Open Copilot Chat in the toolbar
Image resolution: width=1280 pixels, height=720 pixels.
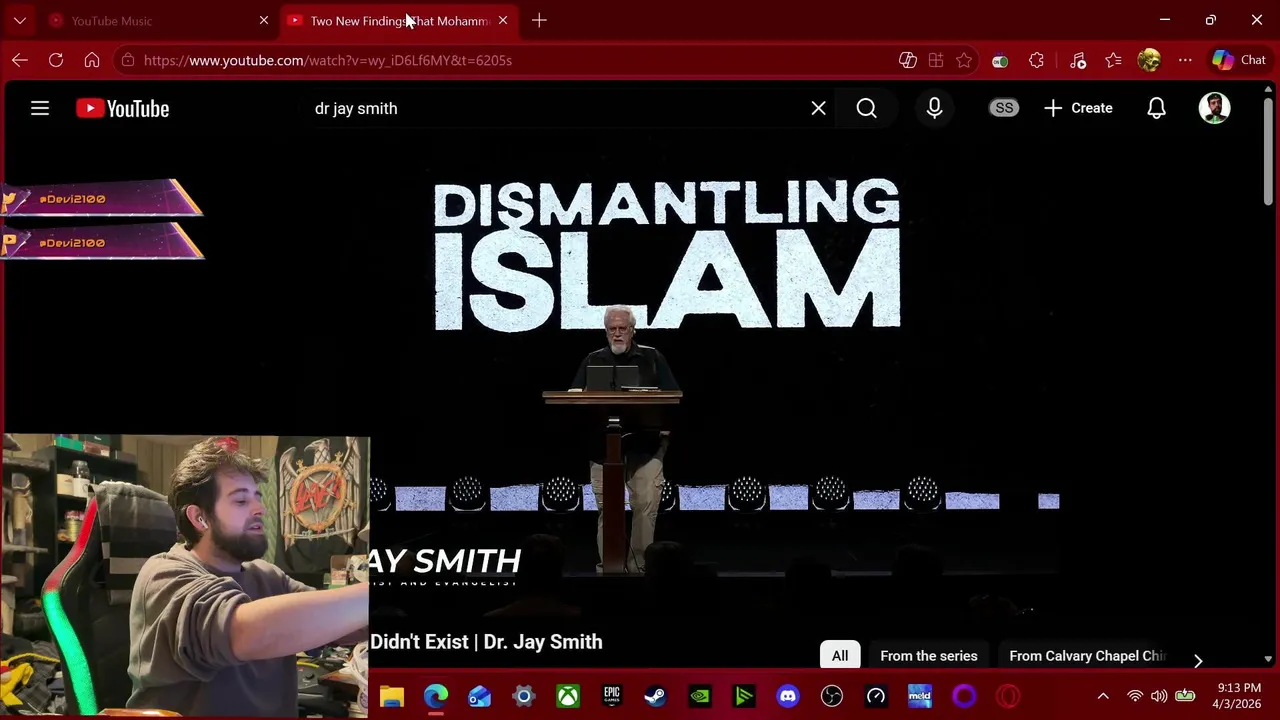click(1239, 60)
